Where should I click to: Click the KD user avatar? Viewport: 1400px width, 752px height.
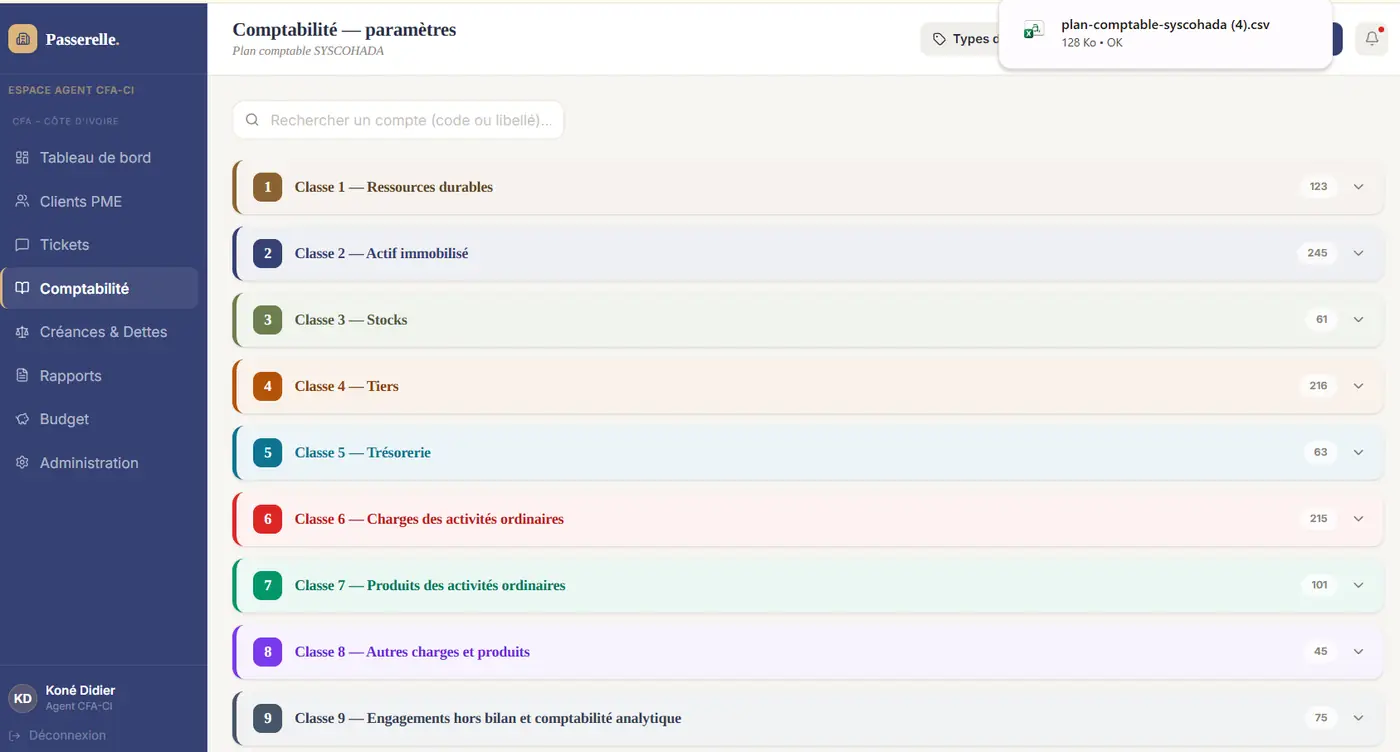click(x=23, y=698)
